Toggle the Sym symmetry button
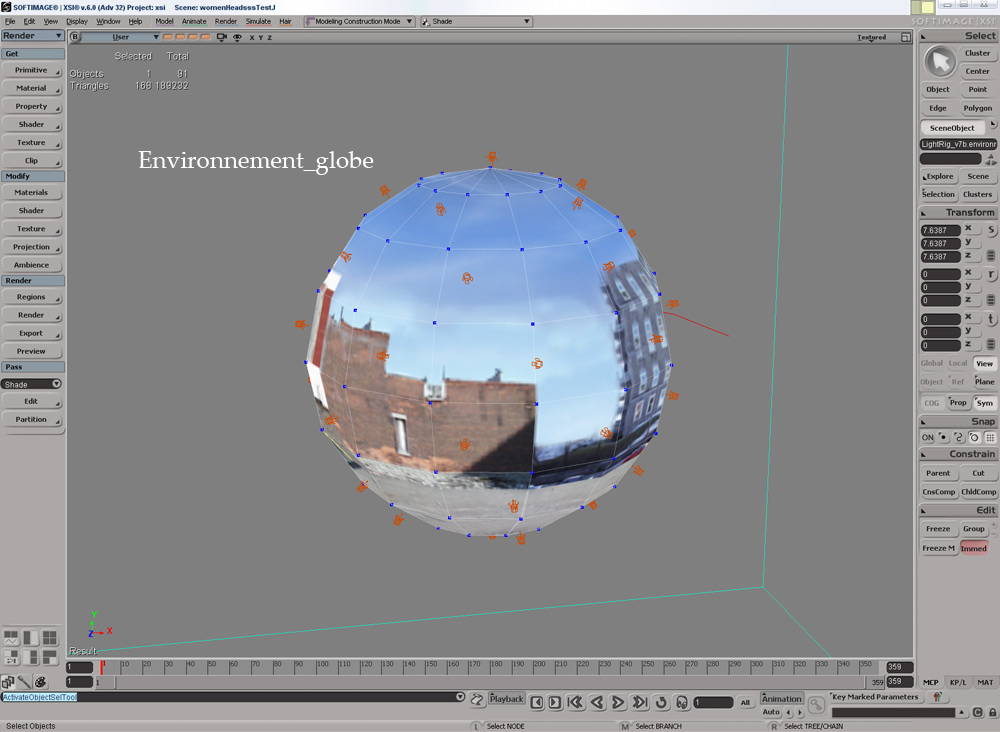Image resolution: width=1000 pixels, height=732 pixels. coord(985,402)
